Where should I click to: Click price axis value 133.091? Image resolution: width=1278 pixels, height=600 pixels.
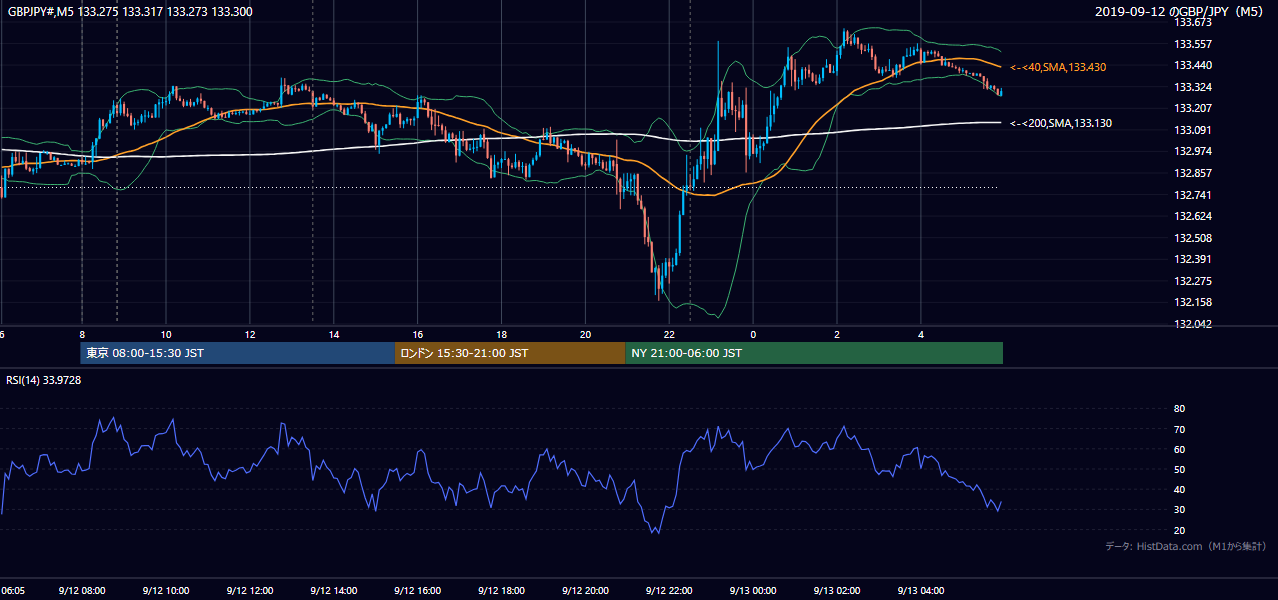tap(1192, 130)
